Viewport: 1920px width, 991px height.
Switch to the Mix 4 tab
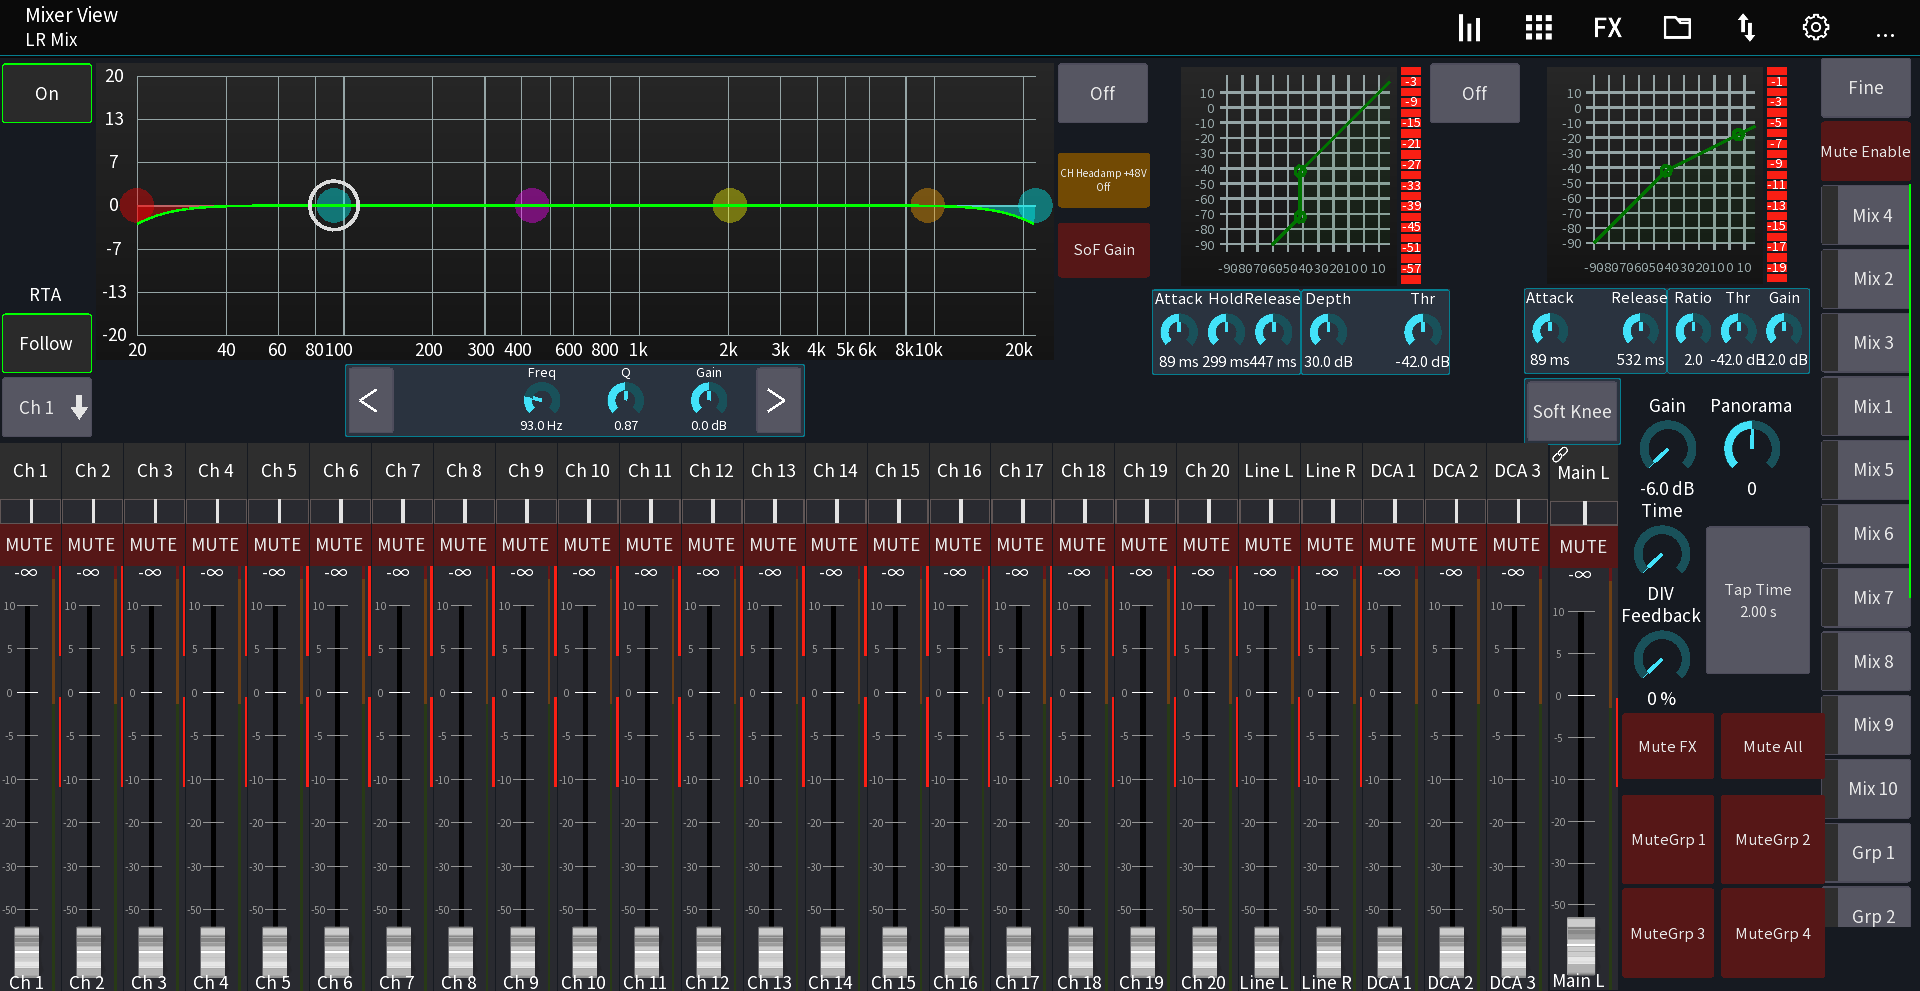tap(1868, 215)
